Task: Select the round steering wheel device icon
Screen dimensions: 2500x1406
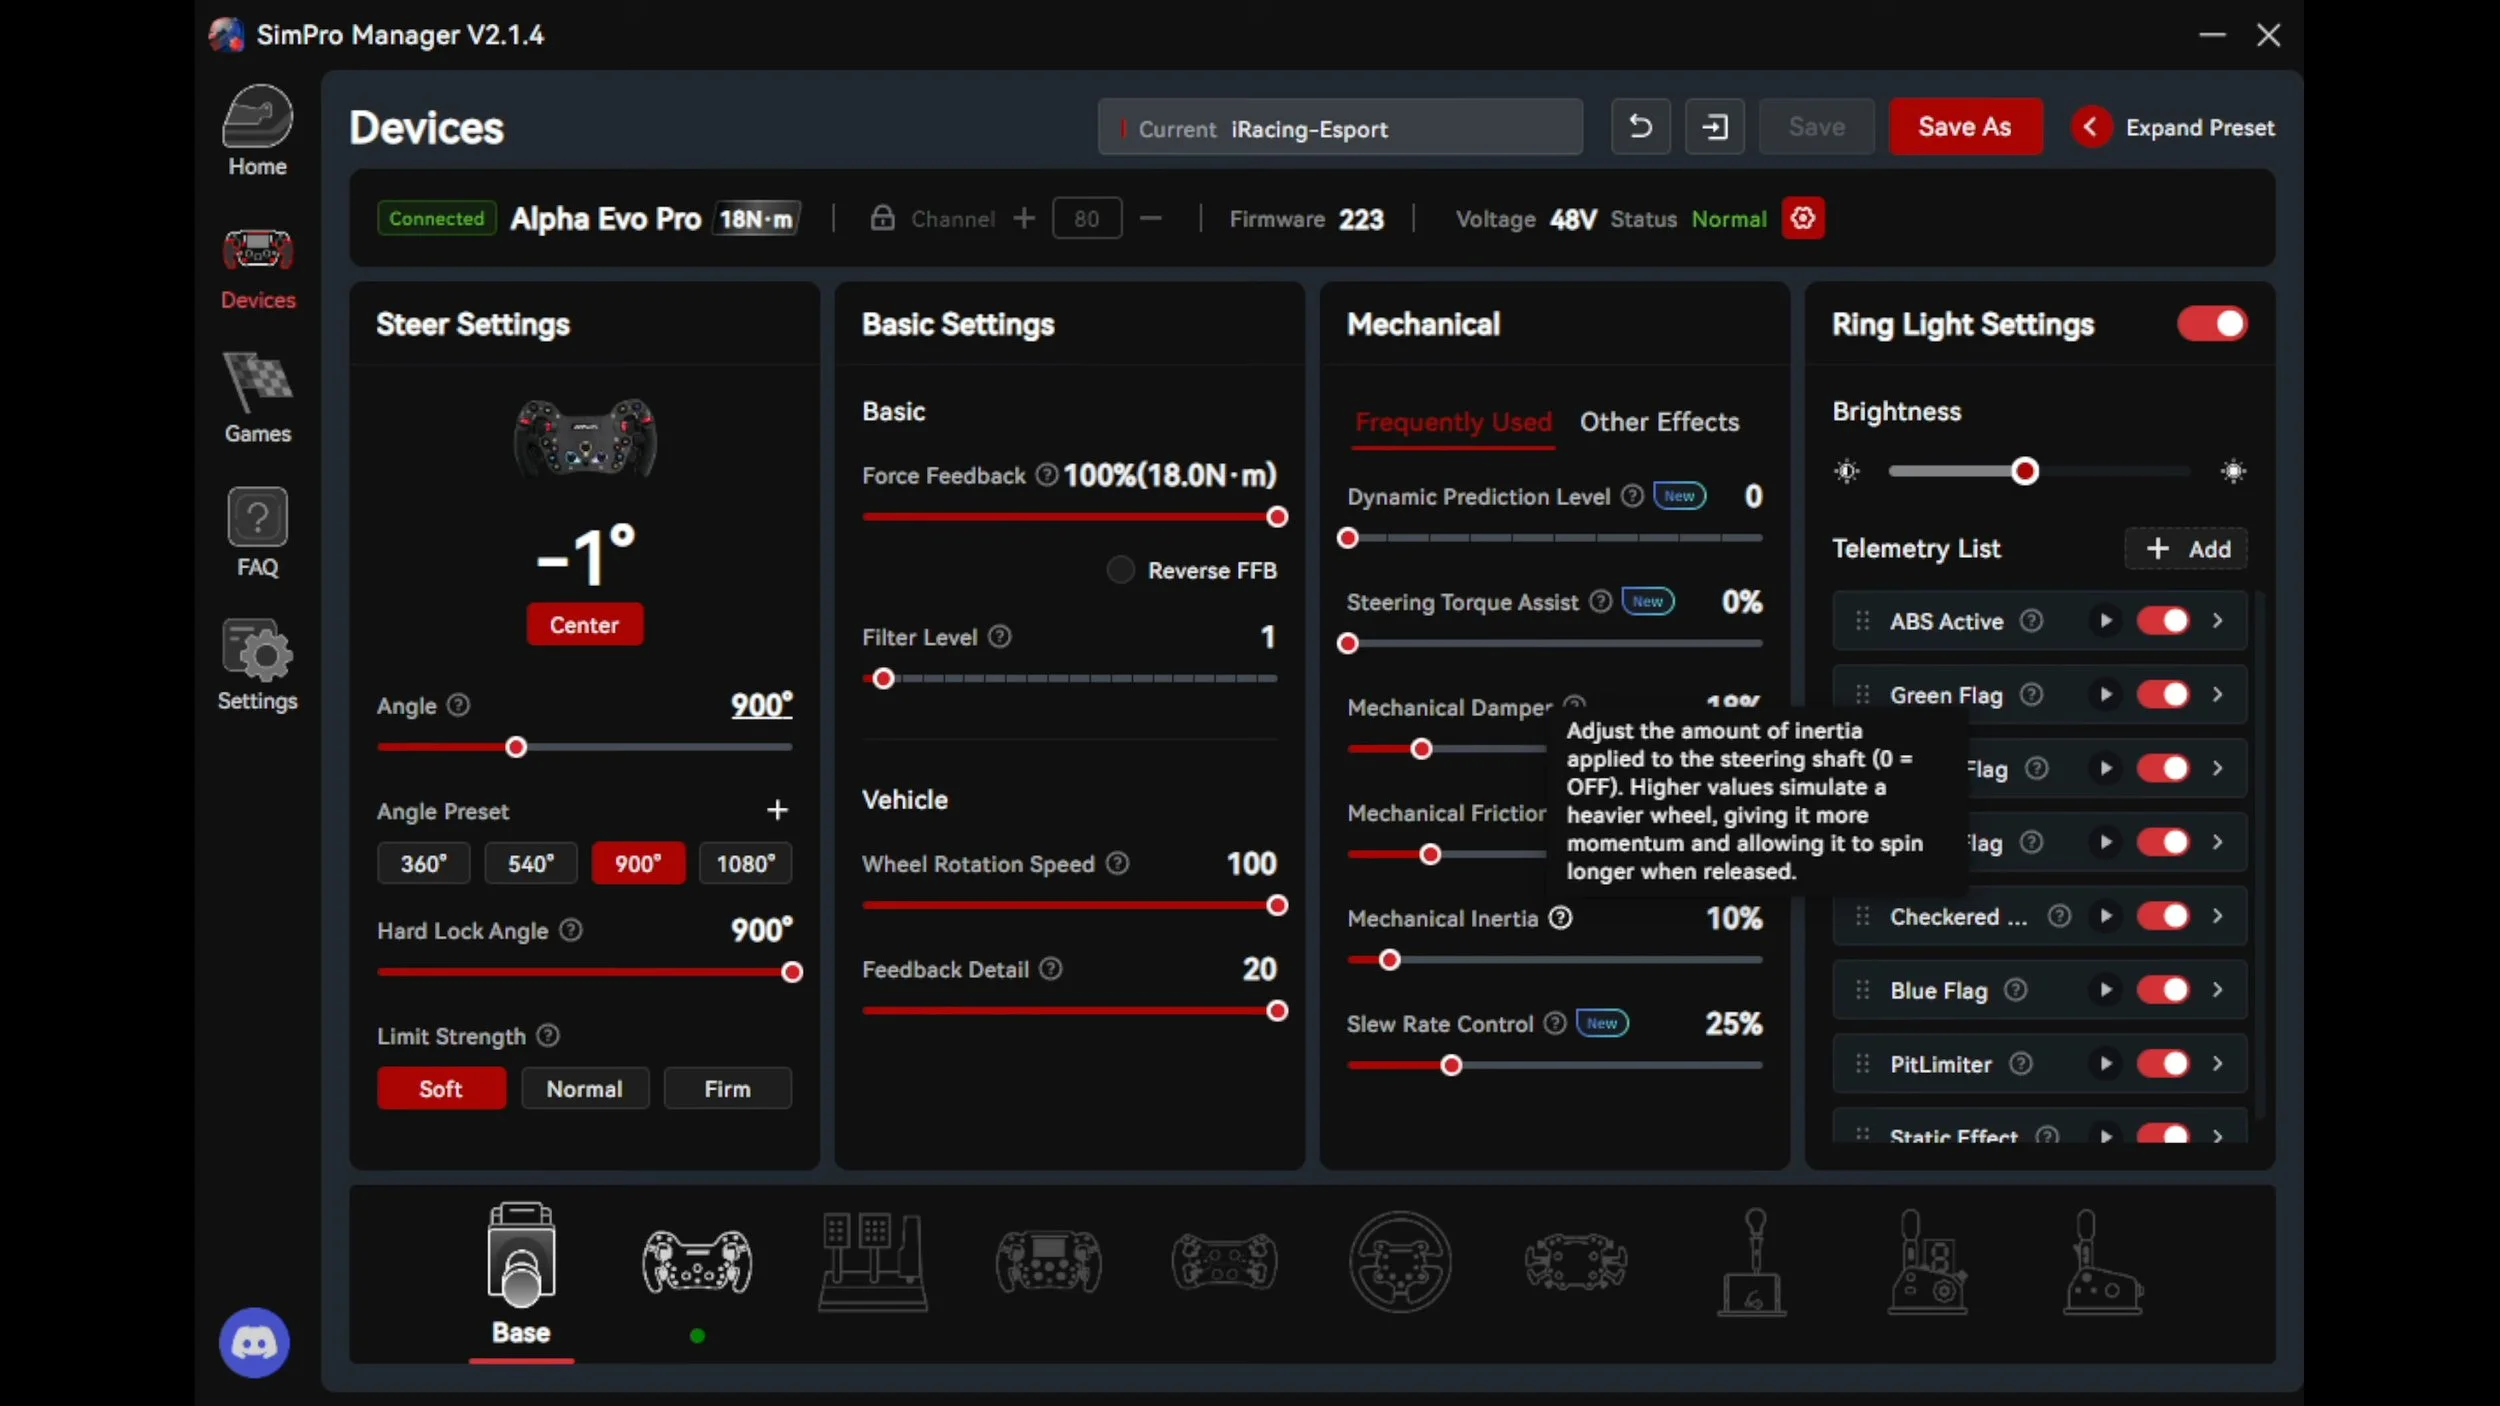Action: (1399, 1262)
